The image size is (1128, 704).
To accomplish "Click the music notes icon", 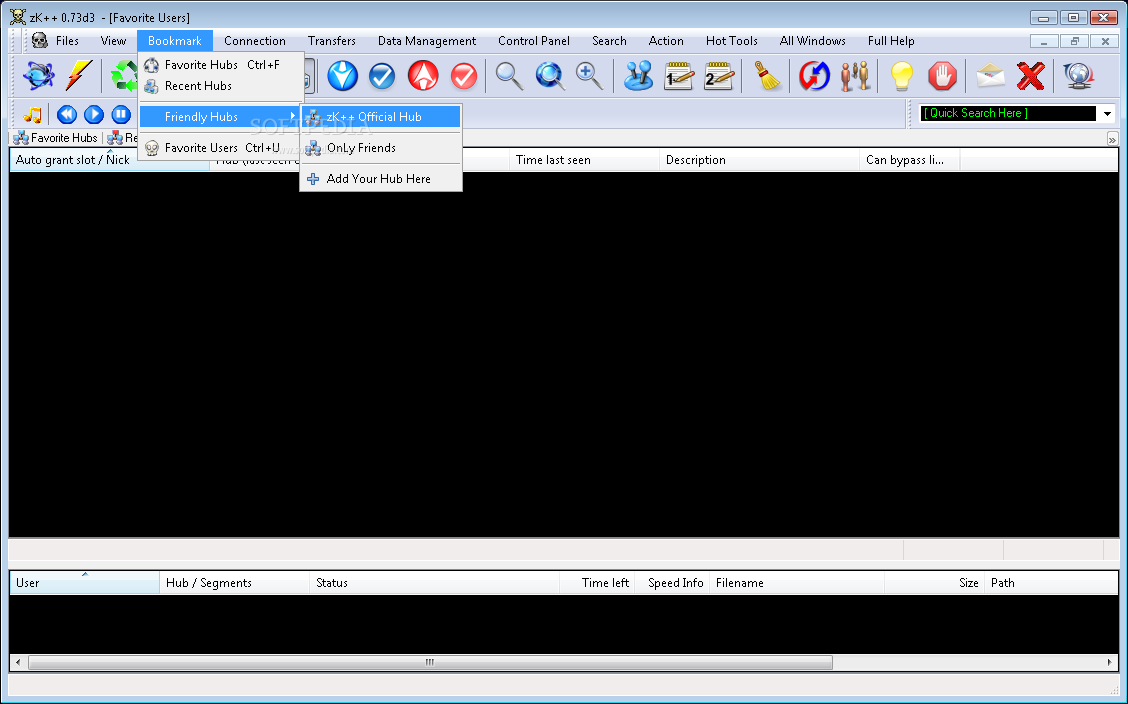I will tap(32, 114).
